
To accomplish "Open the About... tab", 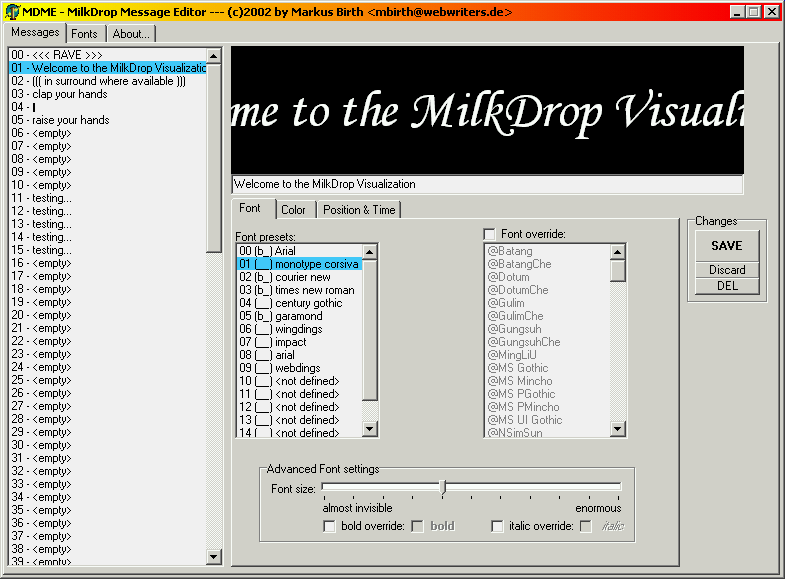I will click(x=130, y=34).
